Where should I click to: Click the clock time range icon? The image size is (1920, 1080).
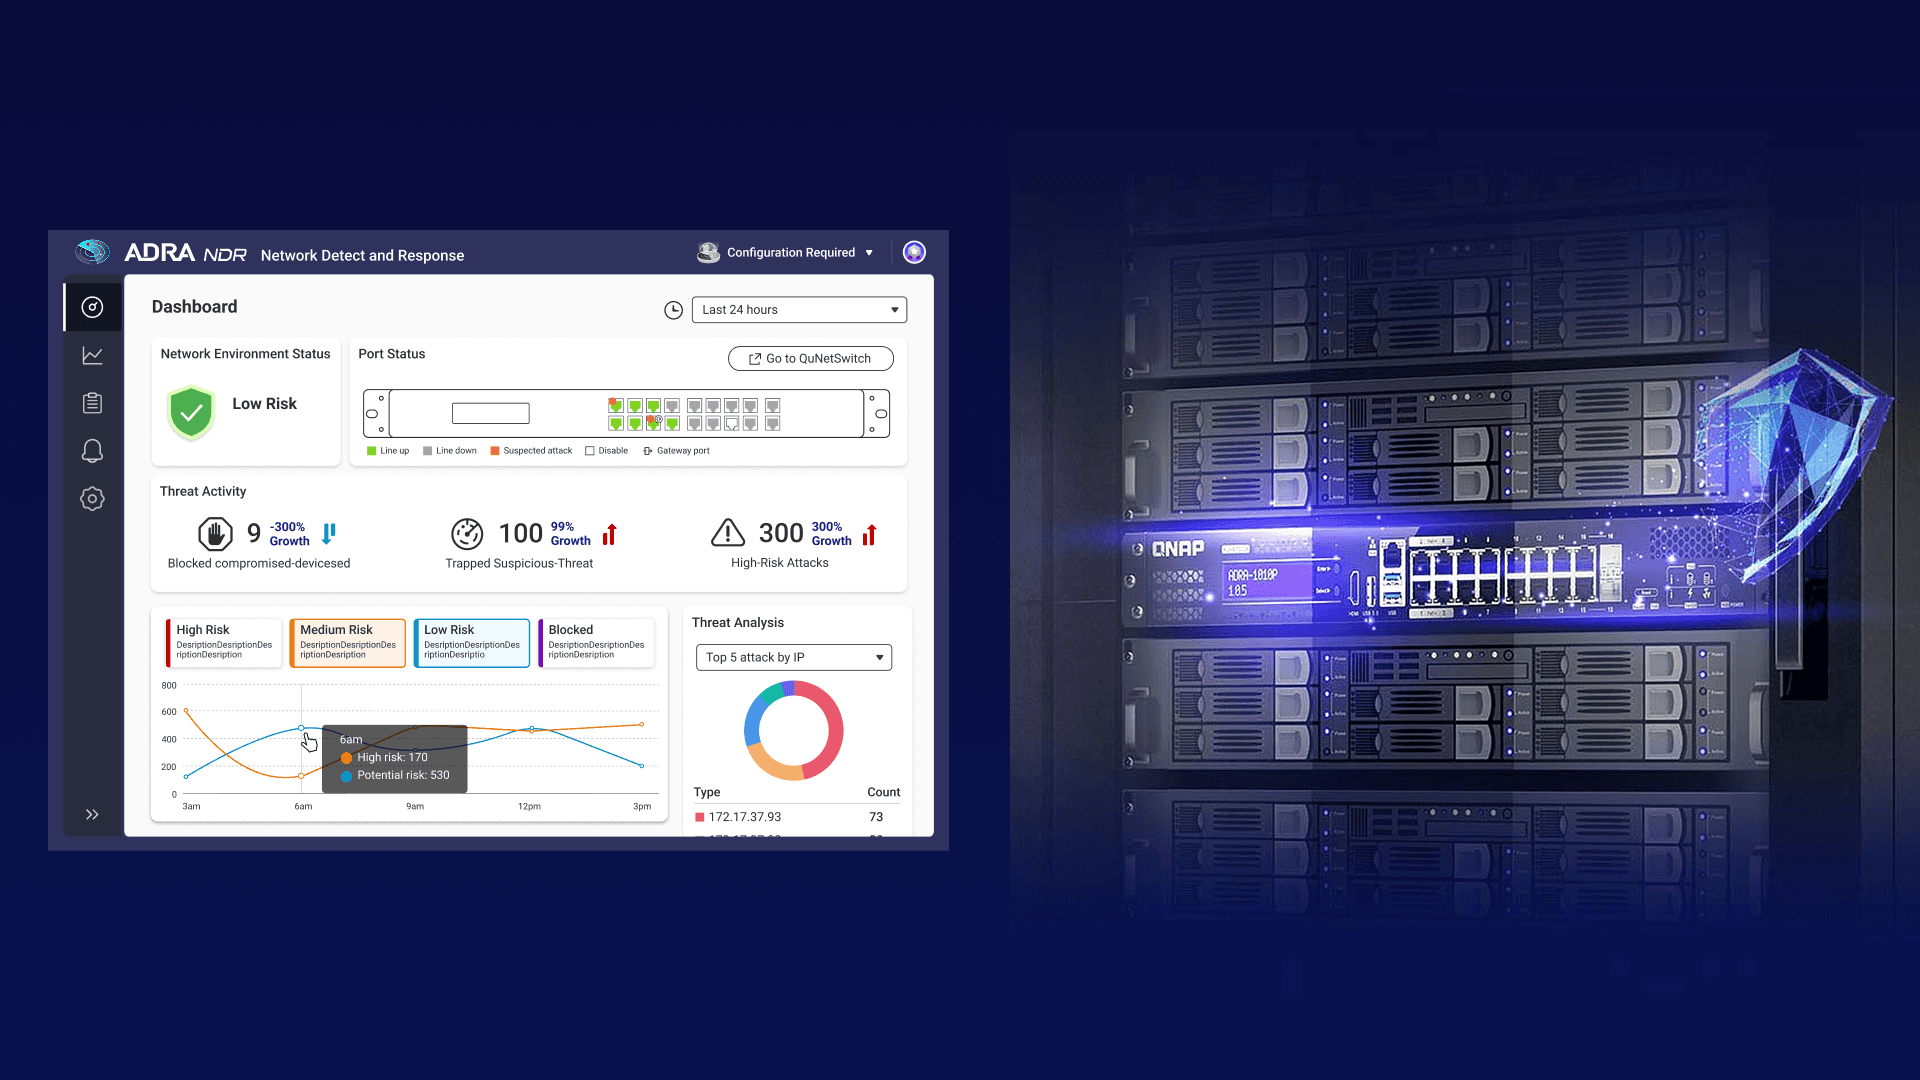point(674,310)
